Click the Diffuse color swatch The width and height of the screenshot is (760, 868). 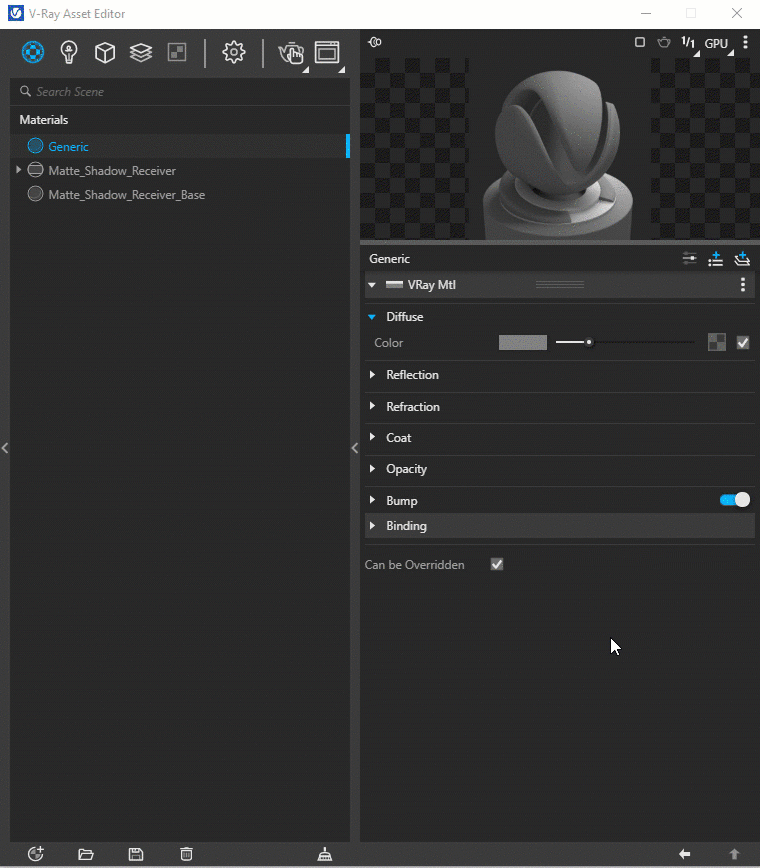523,343
